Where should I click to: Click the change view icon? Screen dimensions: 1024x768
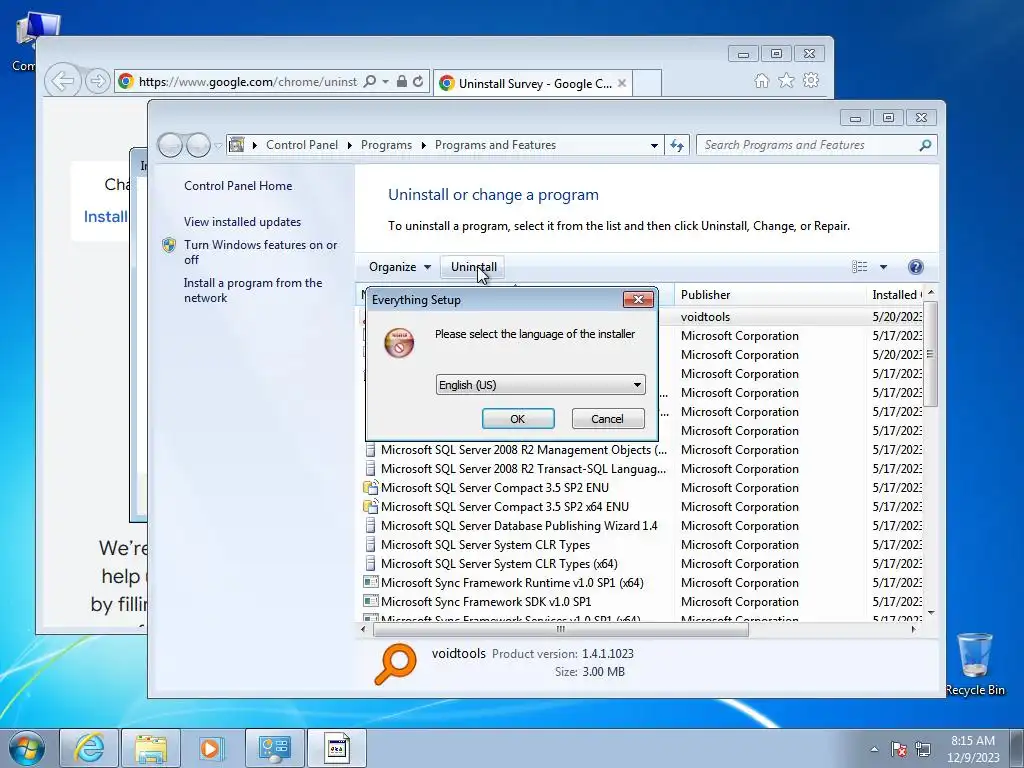pos(859,266)
